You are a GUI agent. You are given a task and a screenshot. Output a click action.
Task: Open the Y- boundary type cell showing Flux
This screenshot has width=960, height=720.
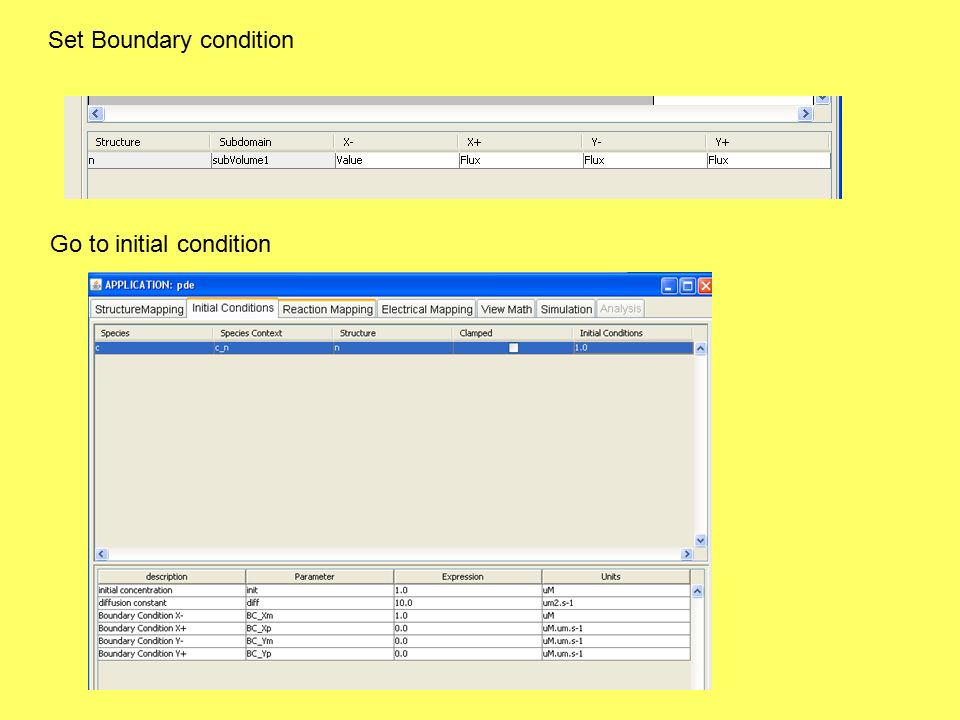tap(645, 160)
